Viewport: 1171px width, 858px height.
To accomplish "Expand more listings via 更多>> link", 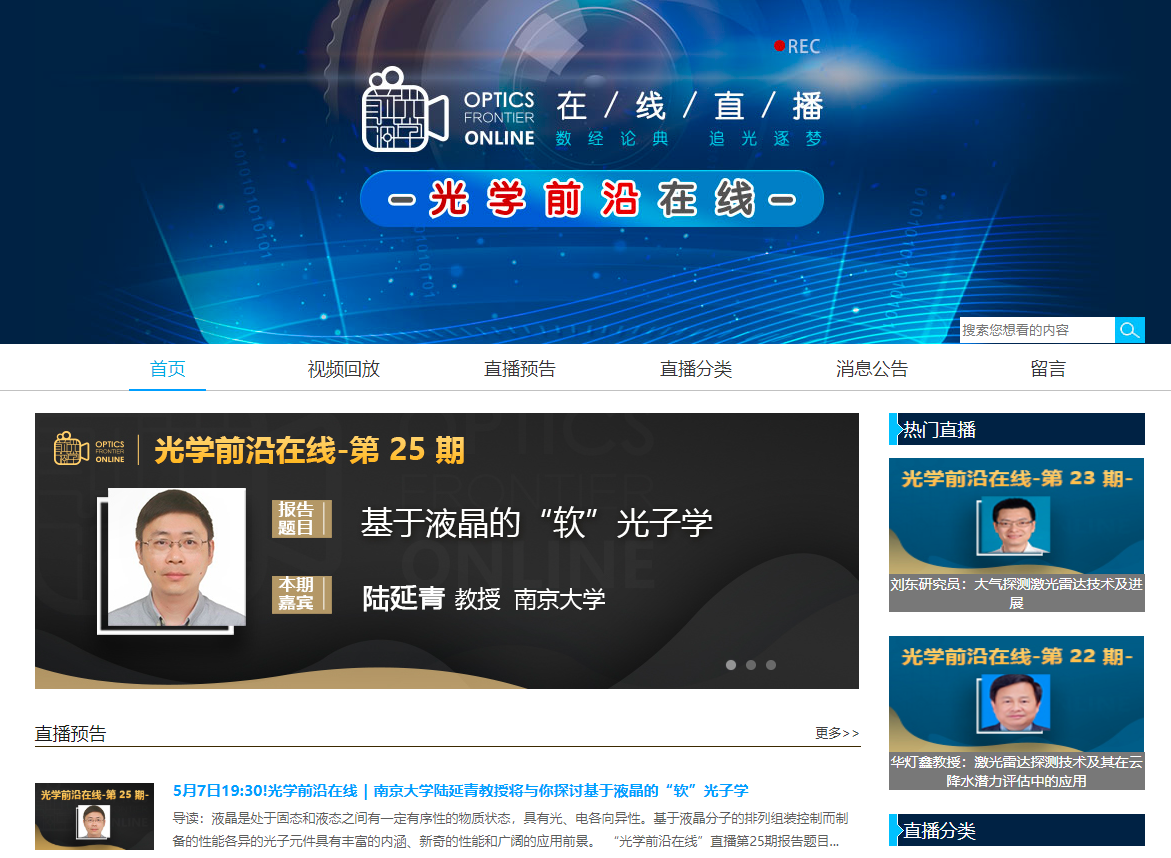I will 837,733.
